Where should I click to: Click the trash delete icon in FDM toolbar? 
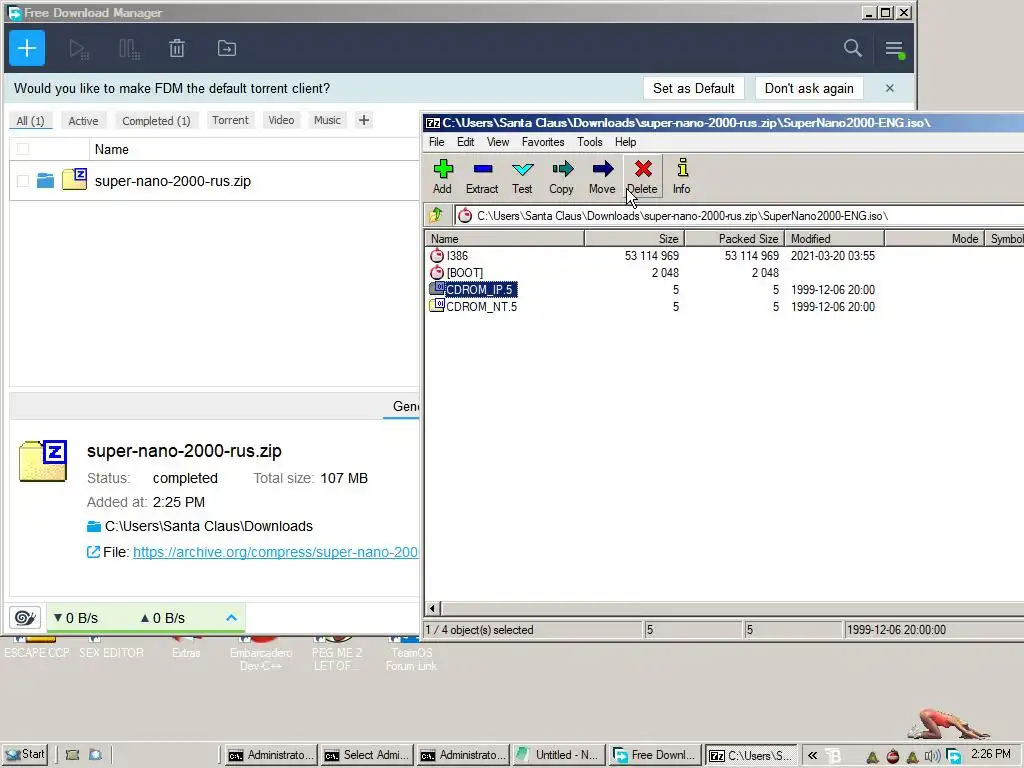click(177, 48)
